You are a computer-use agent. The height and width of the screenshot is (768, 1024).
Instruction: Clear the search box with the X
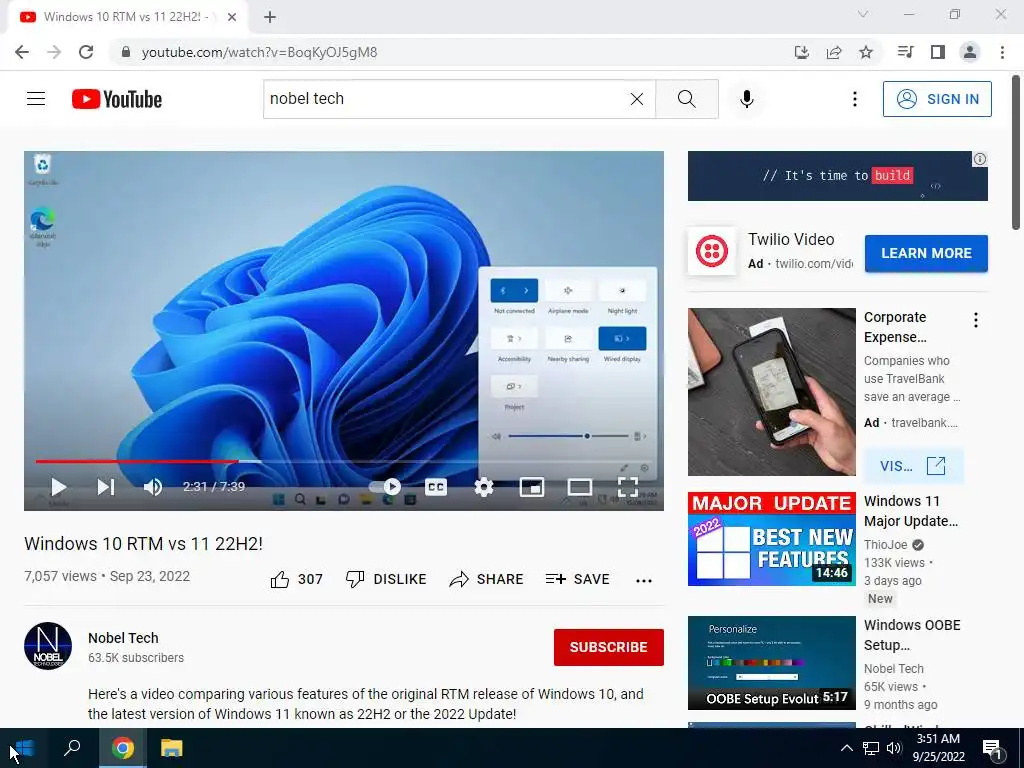(637, 99)
